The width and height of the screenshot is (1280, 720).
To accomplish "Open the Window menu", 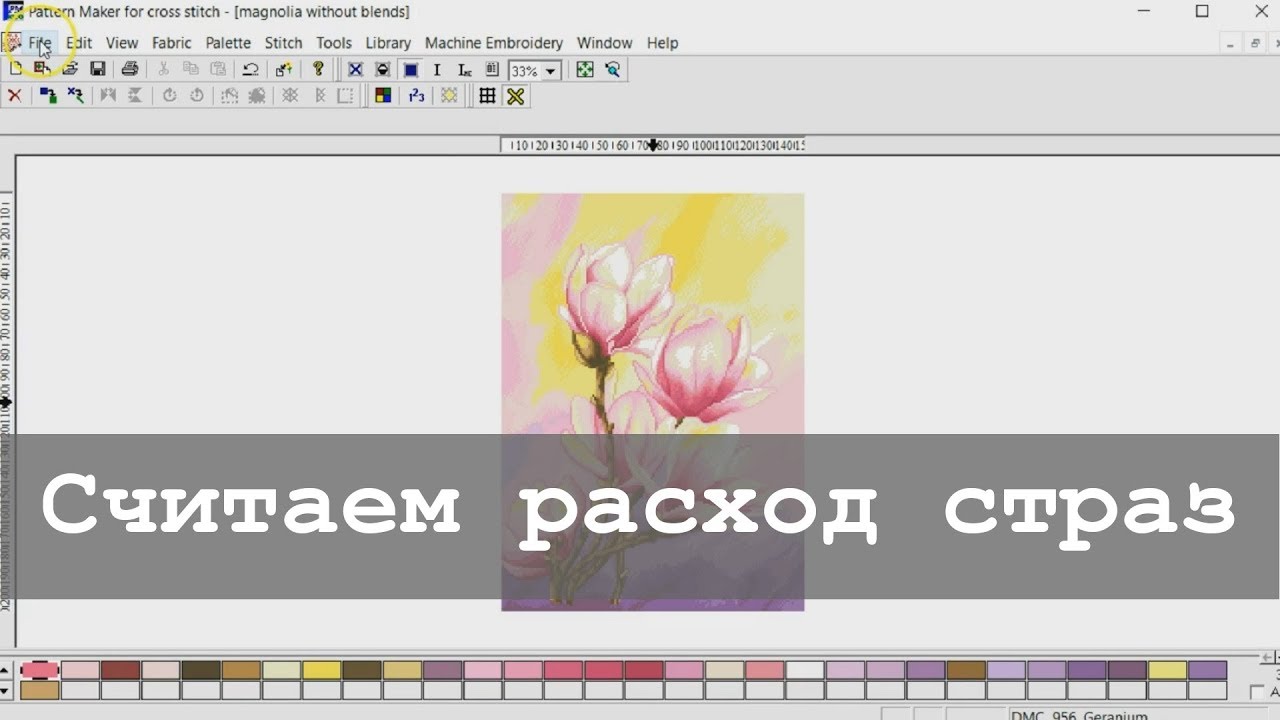I will click(x=605, y=43).
